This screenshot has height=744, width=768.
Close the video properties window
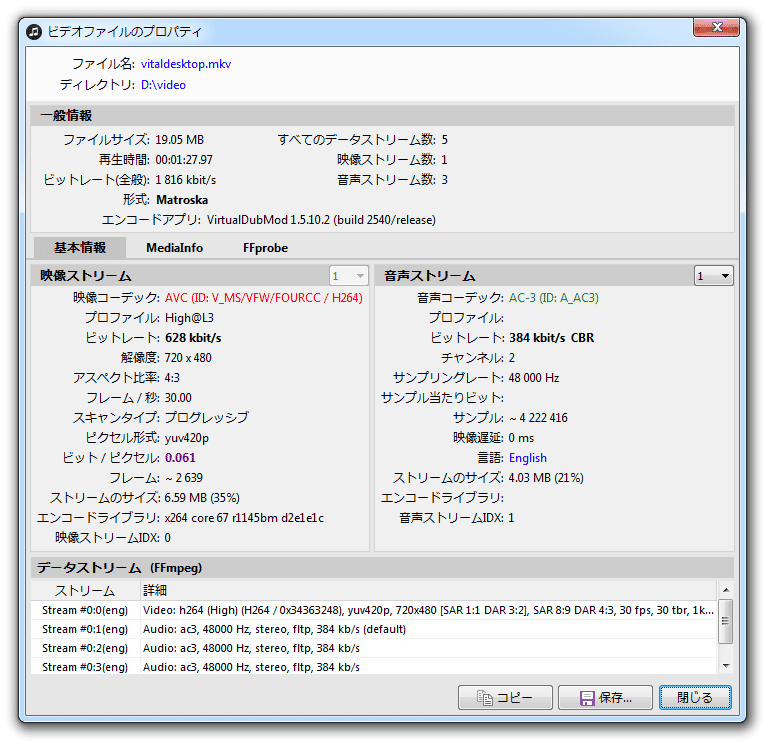tap(716, 27)
